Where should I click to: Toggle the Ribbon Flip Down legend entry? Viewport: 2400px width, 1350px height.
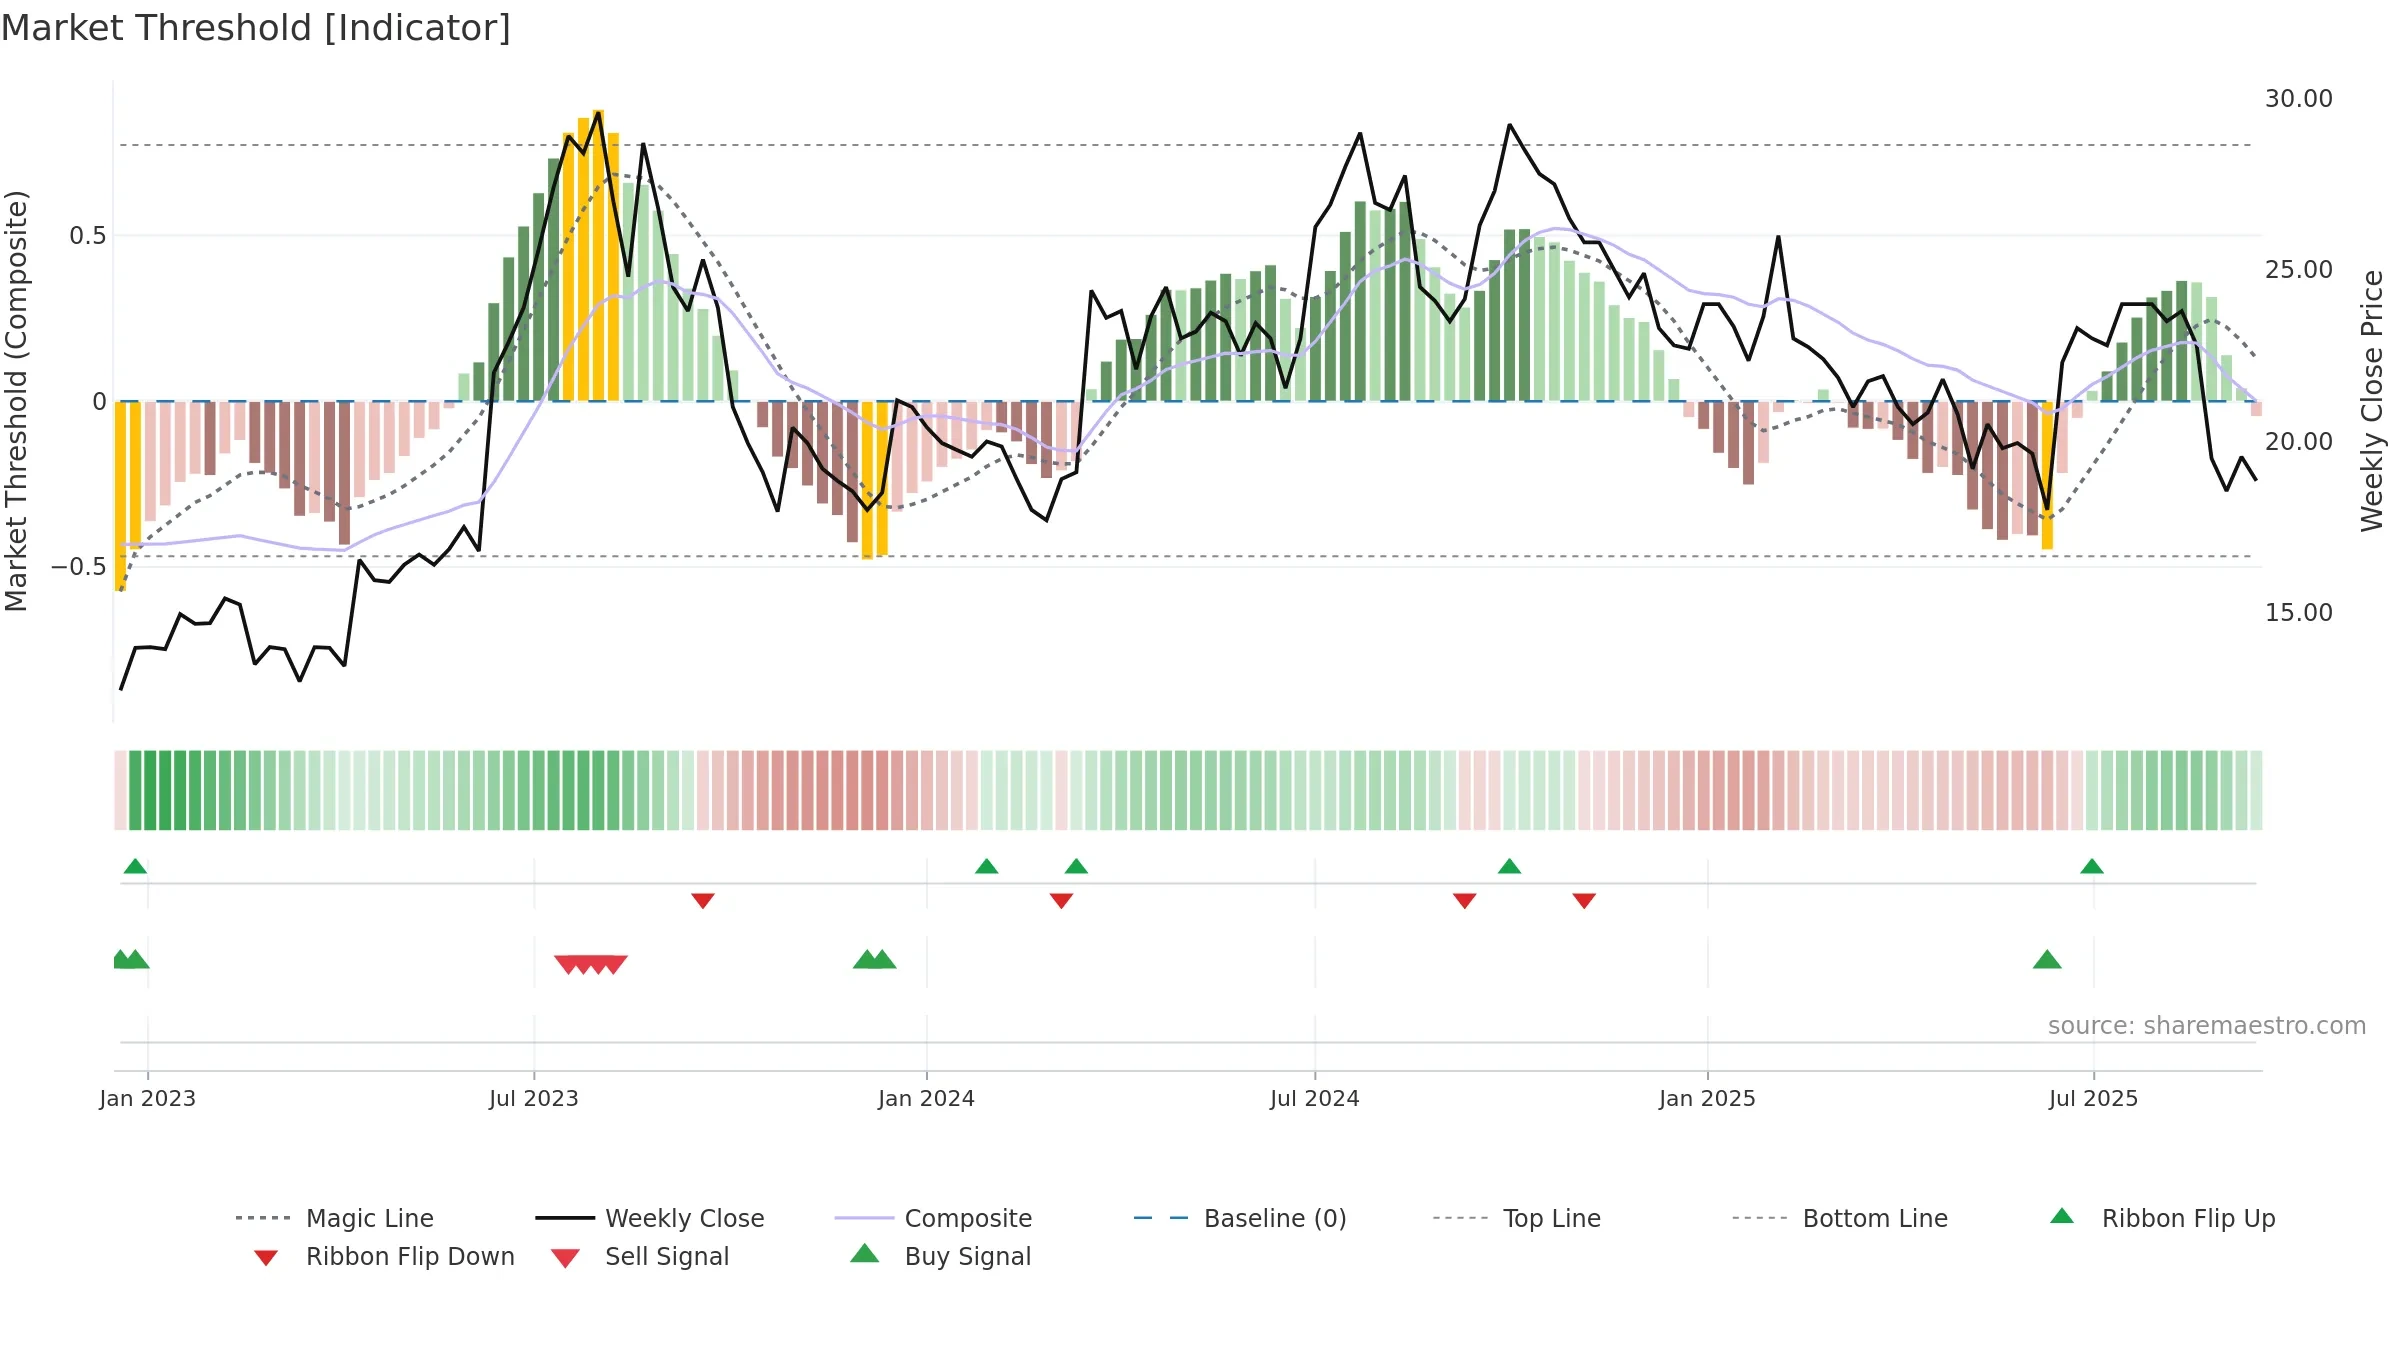[385, 1256]
